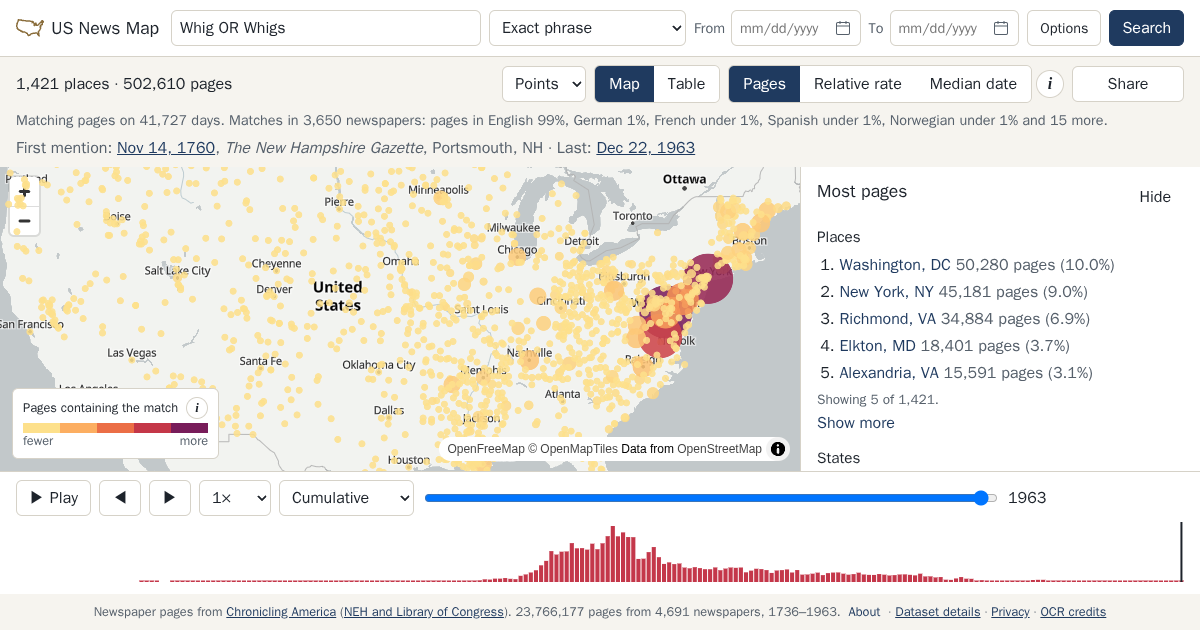
Task: Click the tallest bar in the histogram
Action: pyautogui.click(x=612, y=554)
